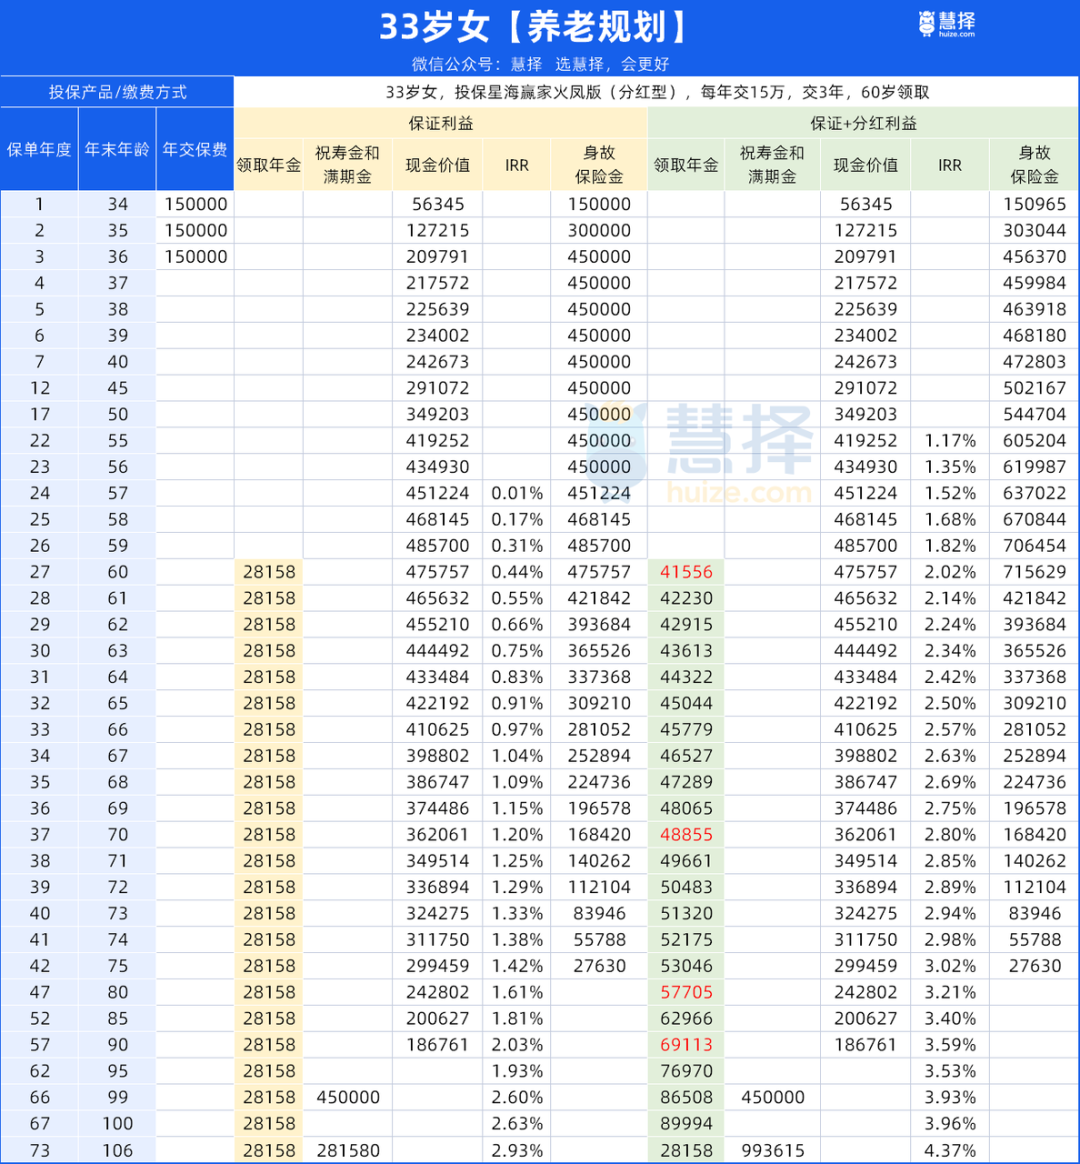Click 祝寿金和满期金 header under 保证+分红利益

[772, 165]
